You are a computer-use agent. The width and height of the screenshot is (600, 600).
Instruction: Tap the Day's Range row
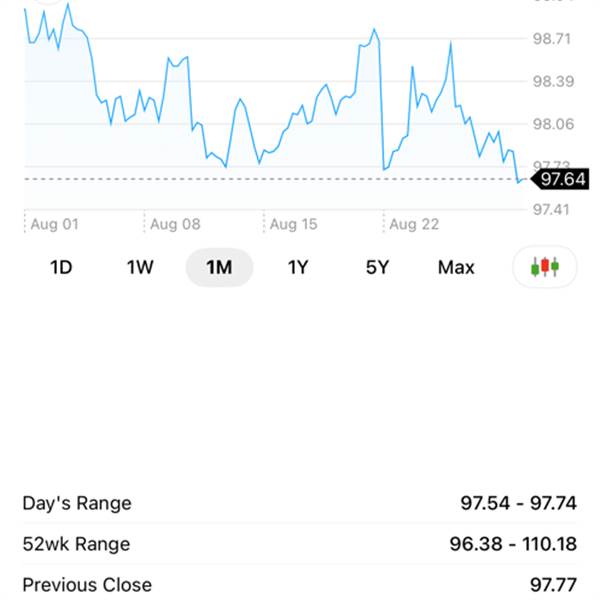300,503
